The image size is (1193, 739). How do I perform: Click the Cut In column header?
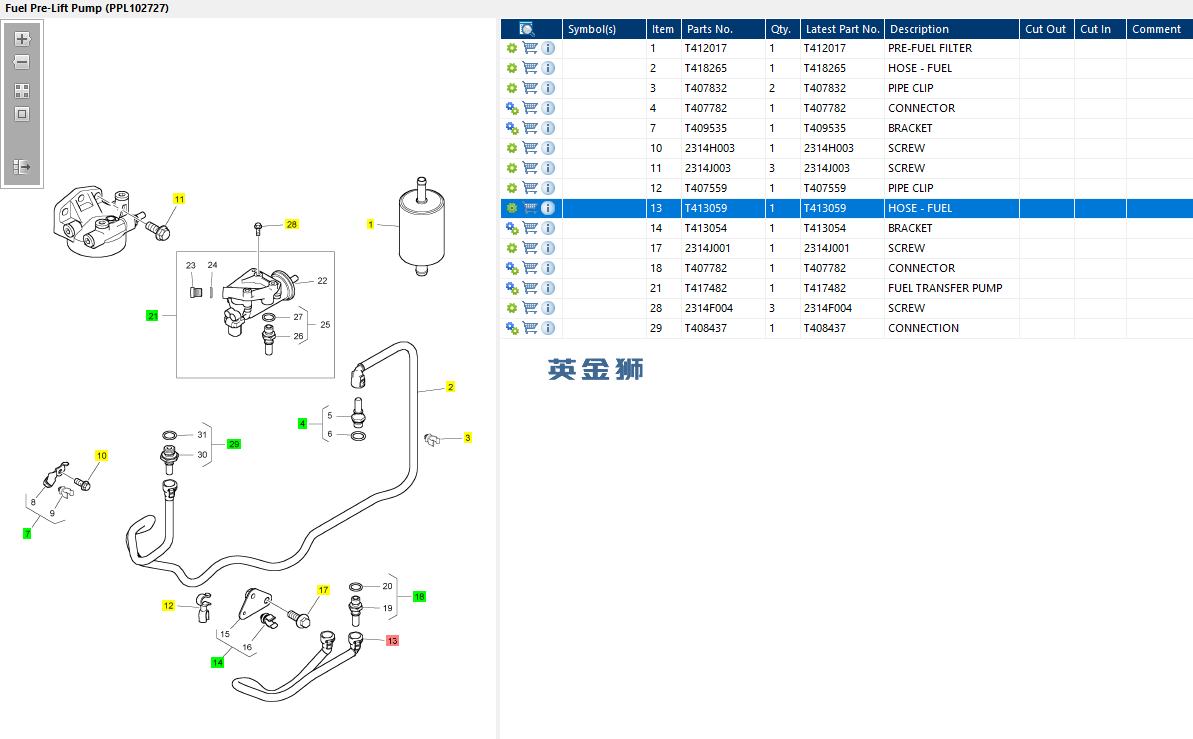(1099, 29)
